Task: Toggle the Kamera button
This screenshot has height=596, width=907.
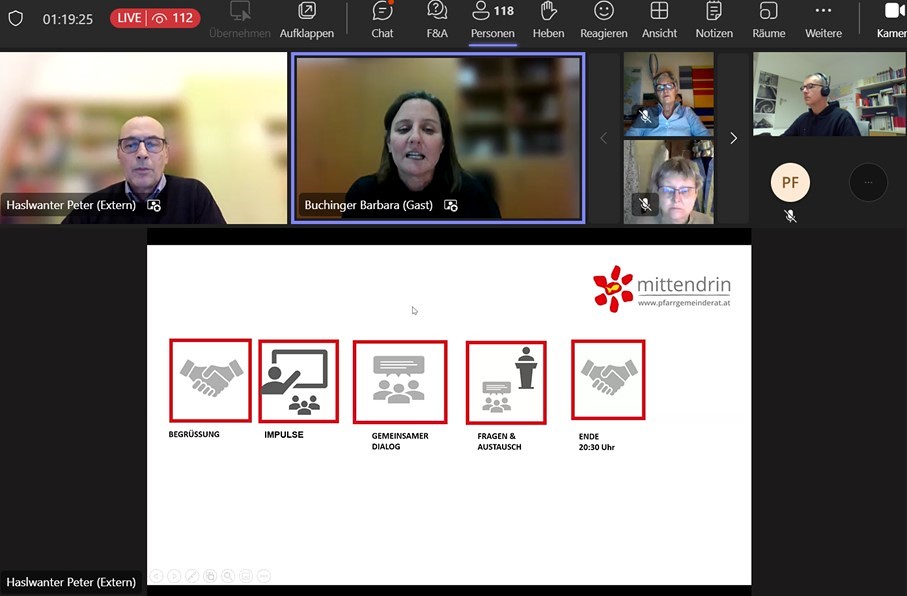Action: [892, 20]
